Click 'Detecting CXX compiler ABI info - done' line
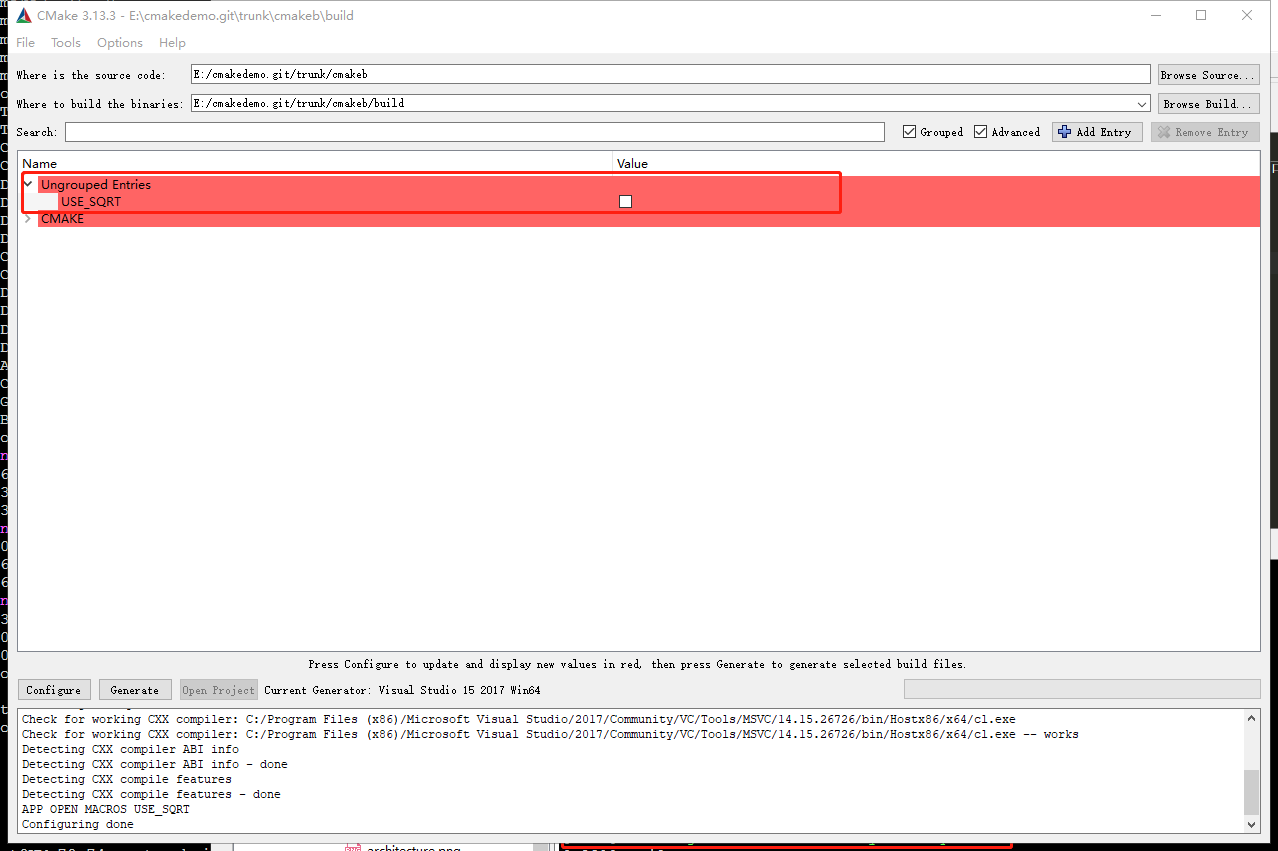Viewport: 1278px width, 851px height. [155, 764]
